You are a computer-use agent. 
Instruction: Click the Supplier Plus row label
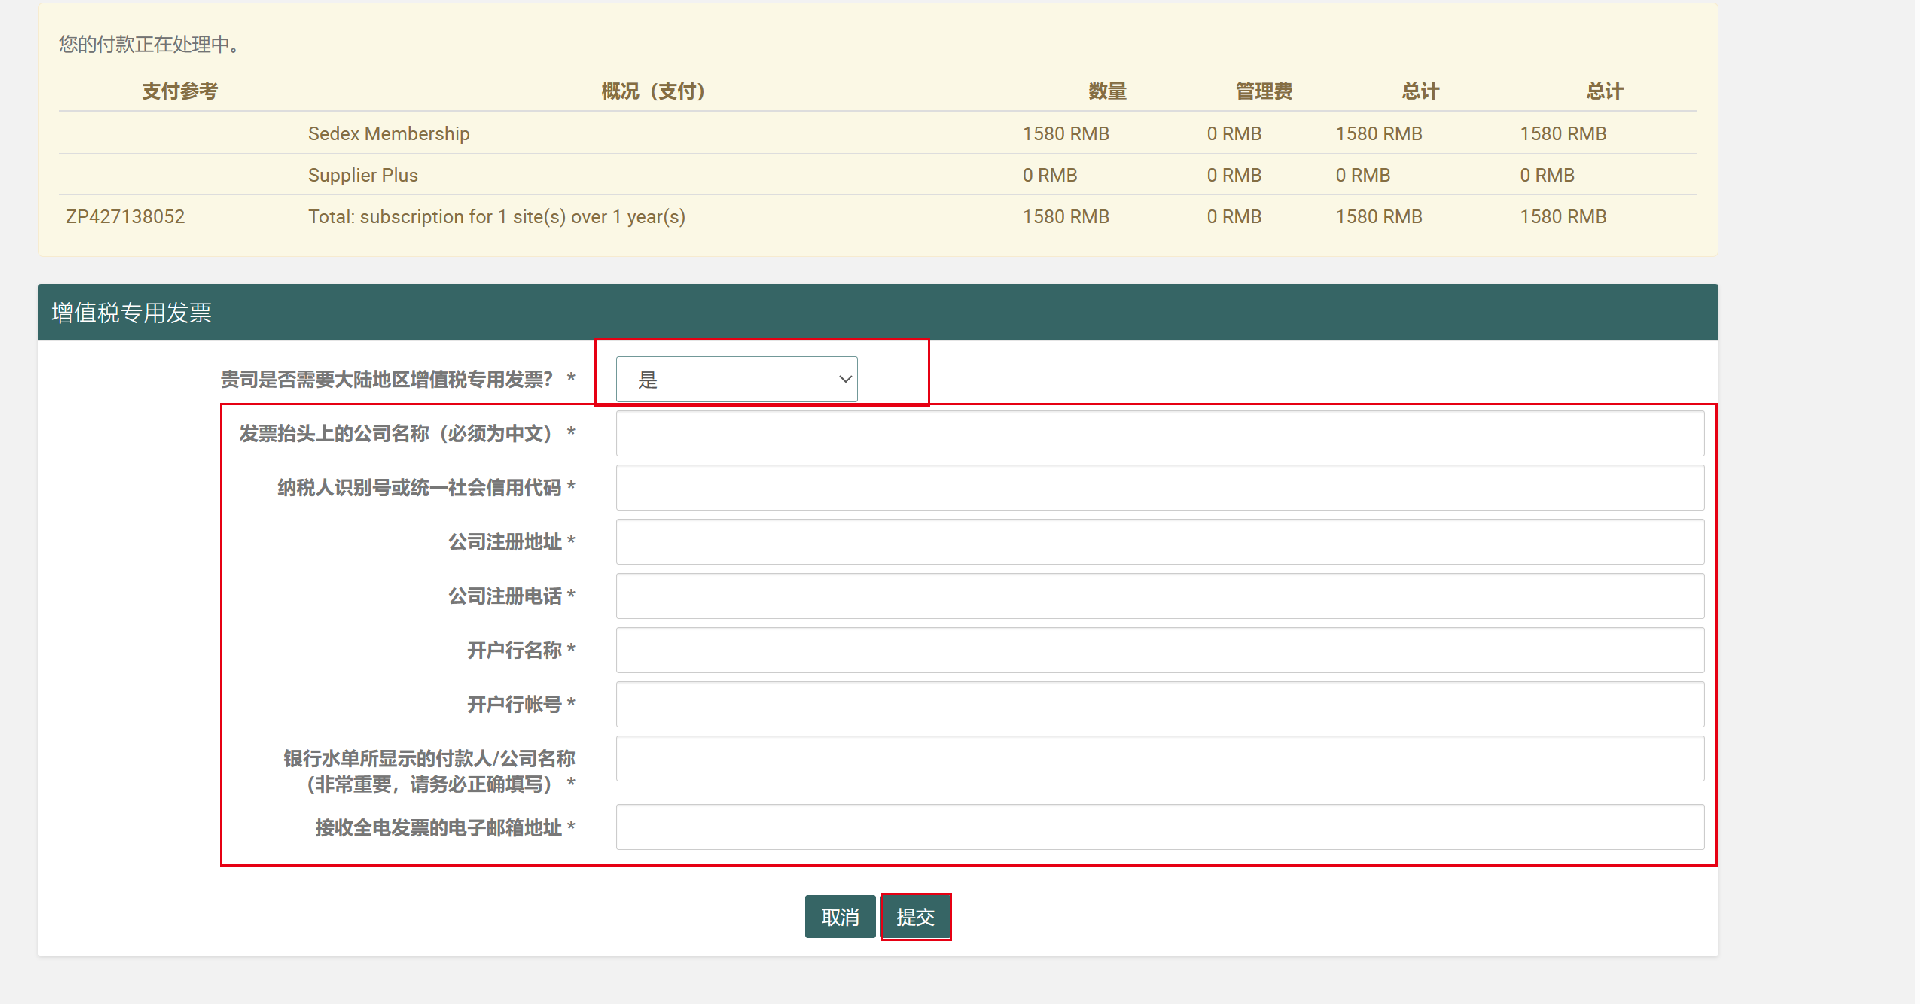tap(363, 175)
